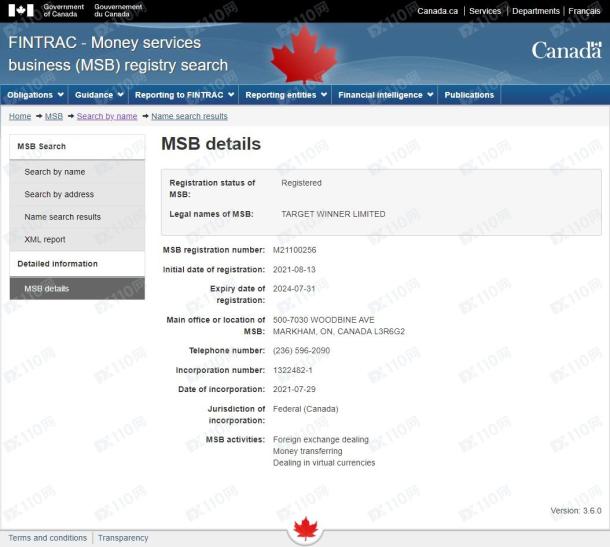Viewport: 610px width, 547px height.
Task: Open Search by name breadcrumb link
Action: tap(107, 116)
